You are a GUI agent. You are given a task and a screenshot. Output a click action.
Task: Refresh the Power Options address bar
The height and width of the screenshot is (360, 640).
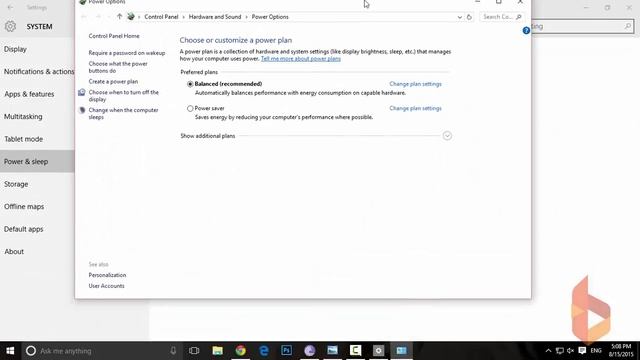click(469, 17)
